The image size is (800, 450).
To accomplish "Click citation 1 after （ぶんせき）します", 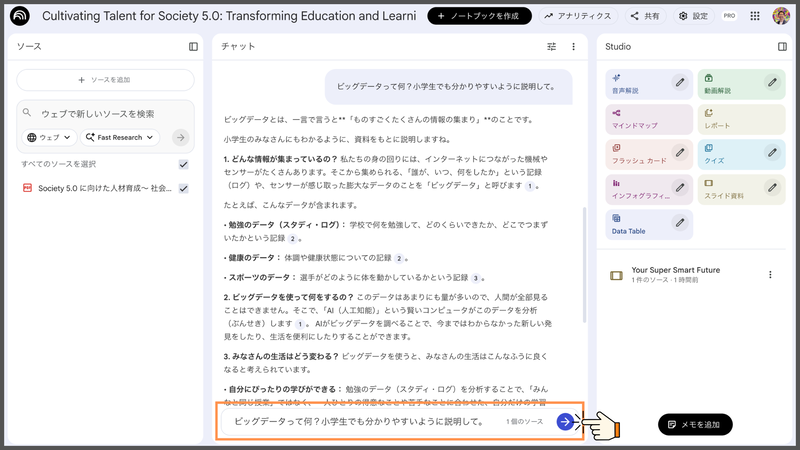I will (x=300, y=324).
